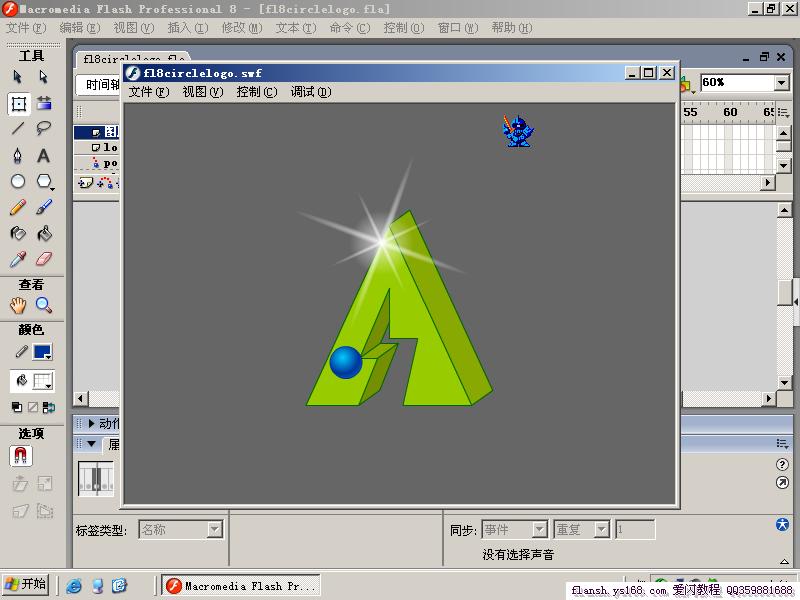This screenshot has height=600, width=800.
Task: Click the timeline vertical scroll down arrow
Action: click(784, 165)
